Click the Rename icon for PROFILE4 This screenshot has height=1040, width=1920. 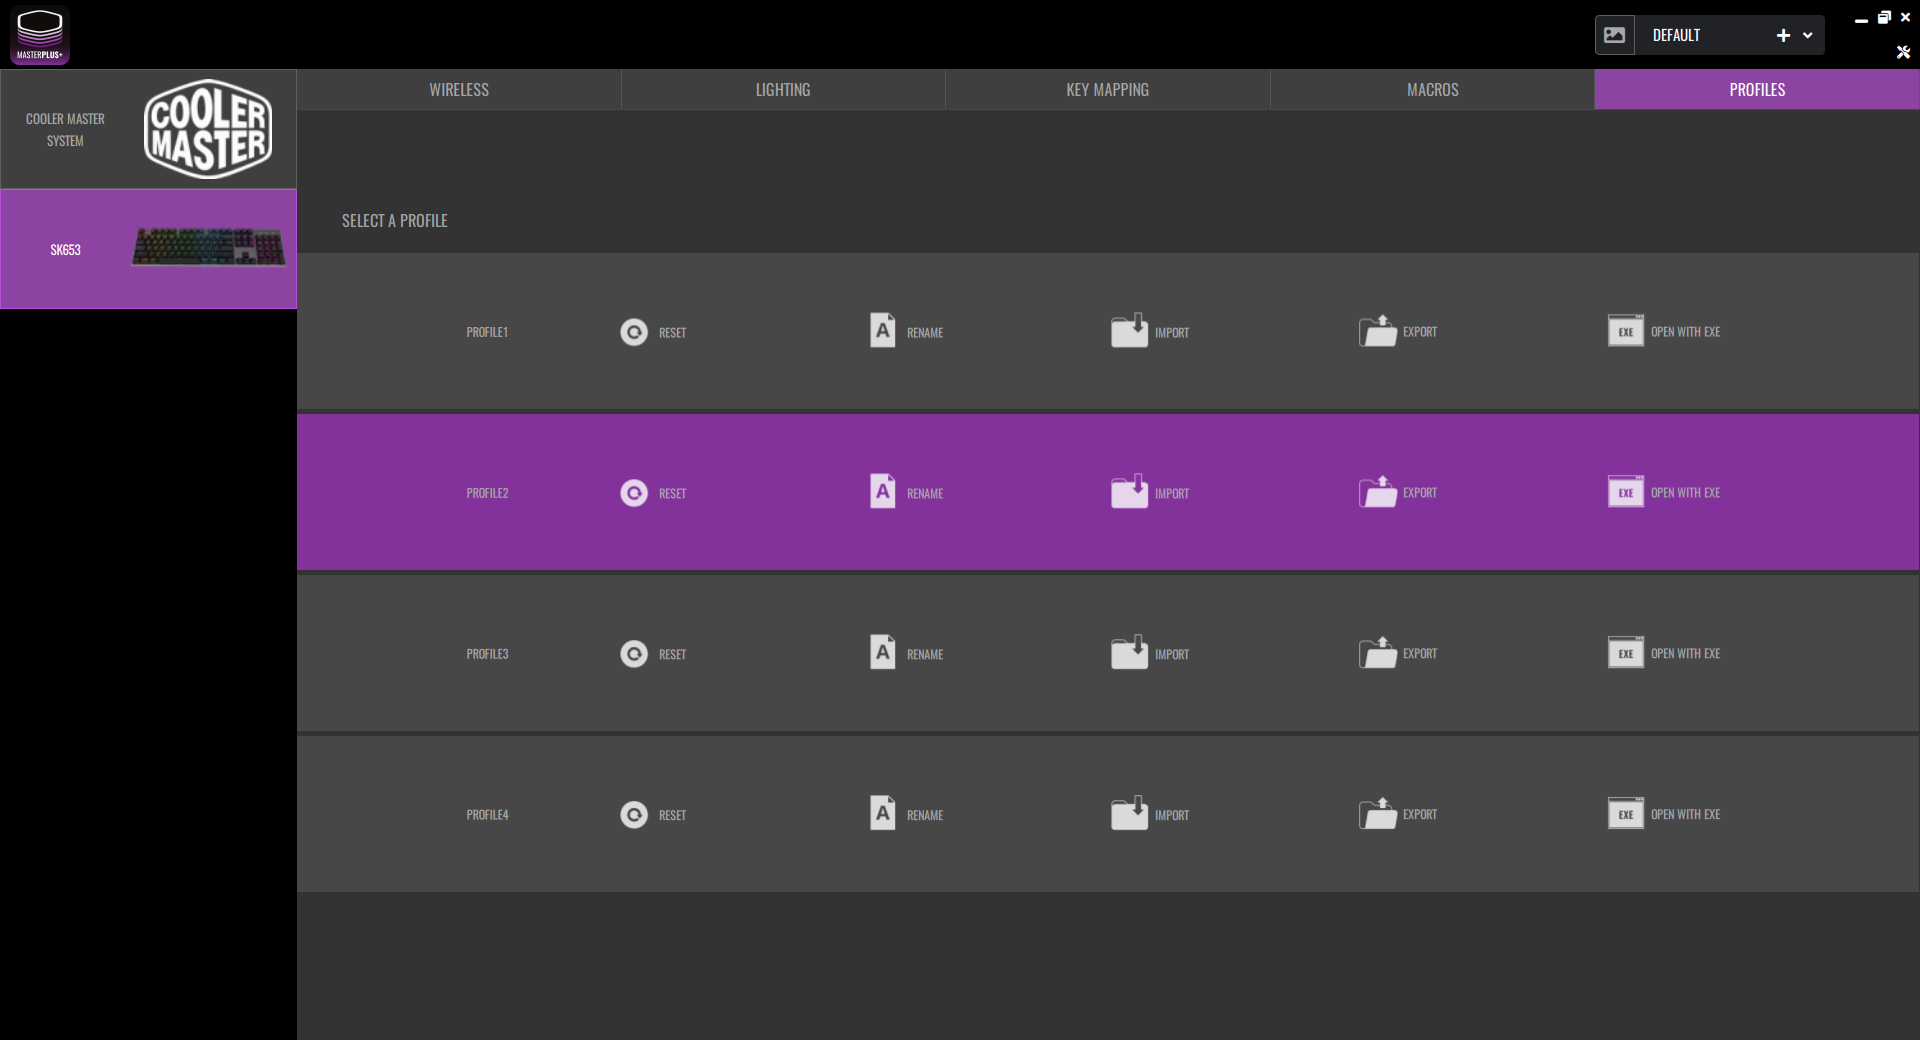point(883,814)
